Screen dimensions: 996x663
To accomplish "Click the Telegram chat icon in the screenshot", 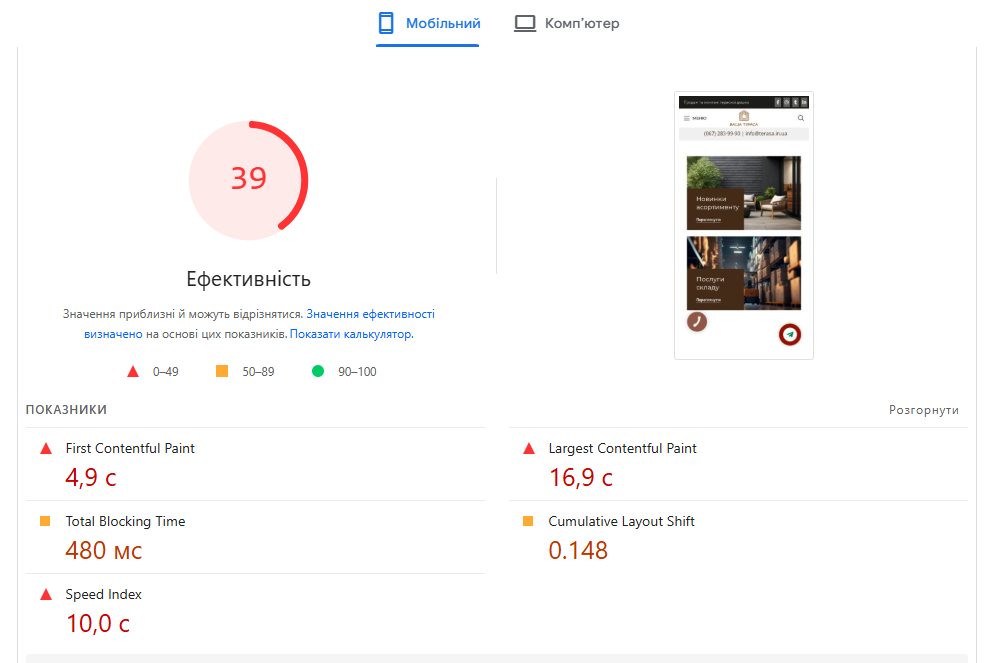I will click(790, 334).
